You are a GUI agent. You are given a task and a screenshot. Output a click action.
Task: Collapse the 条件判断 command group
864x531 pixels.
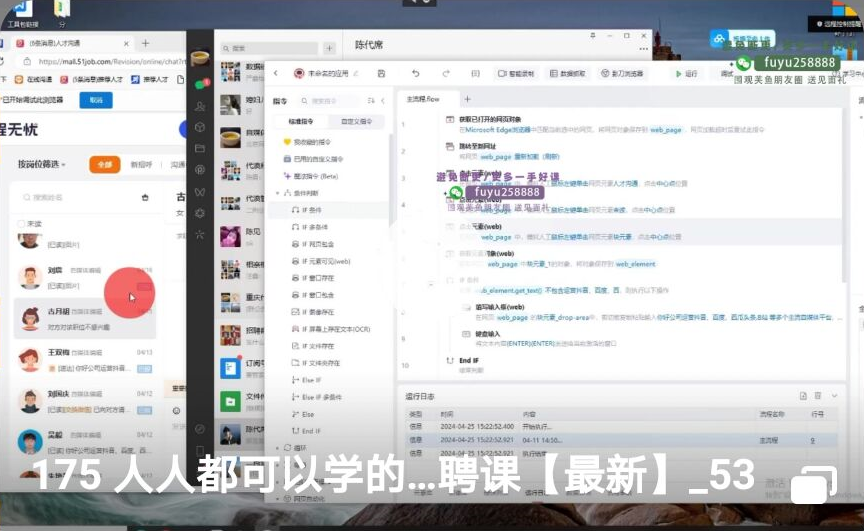[277, 193]
